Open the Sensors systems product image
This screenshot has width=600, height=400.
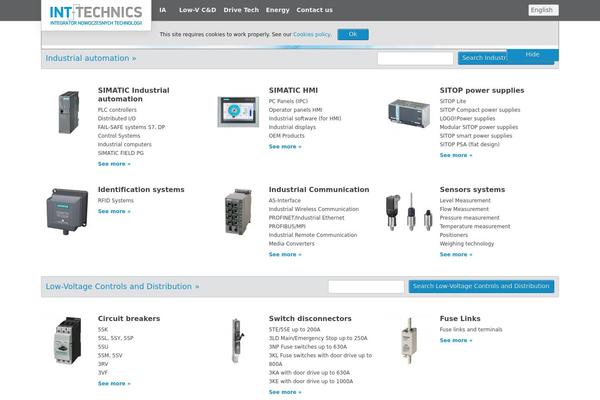coord(409,212)
